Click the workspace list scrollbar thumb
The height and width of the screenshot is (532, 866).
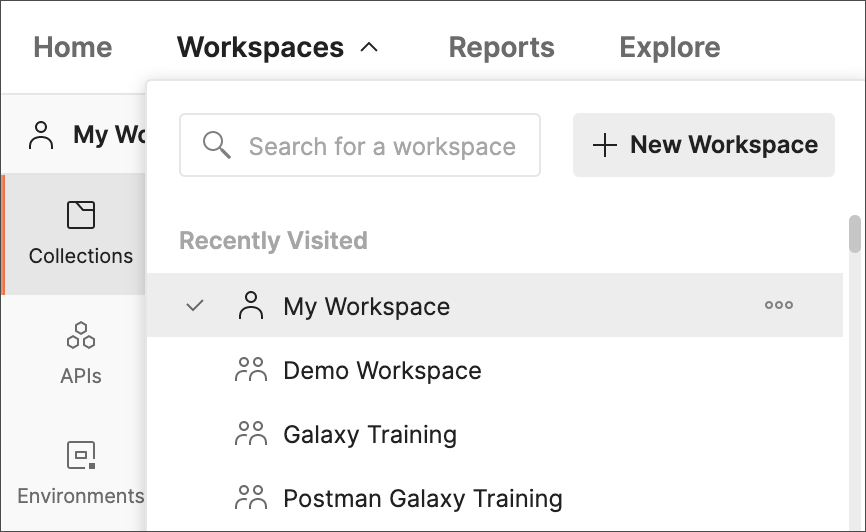(x=854, y=234)
